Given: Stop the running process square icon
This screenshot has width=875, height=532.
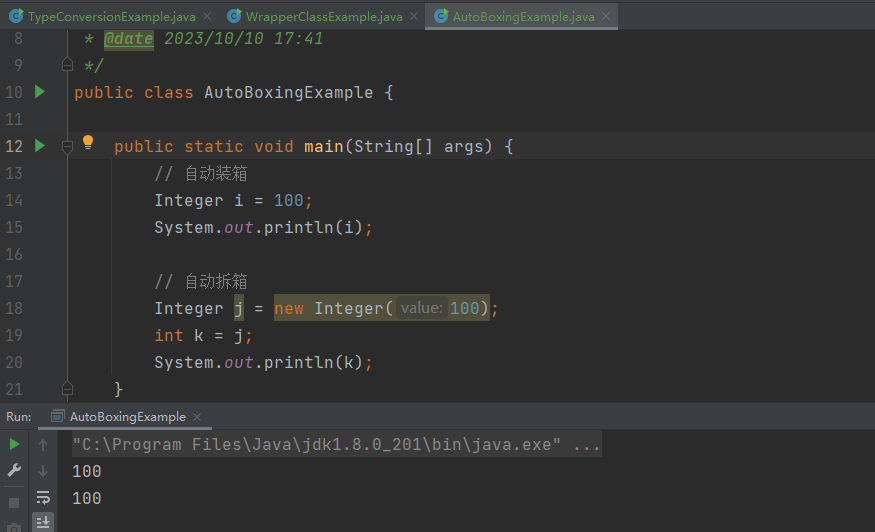Looking at the screenshot, I should [15, 503].
